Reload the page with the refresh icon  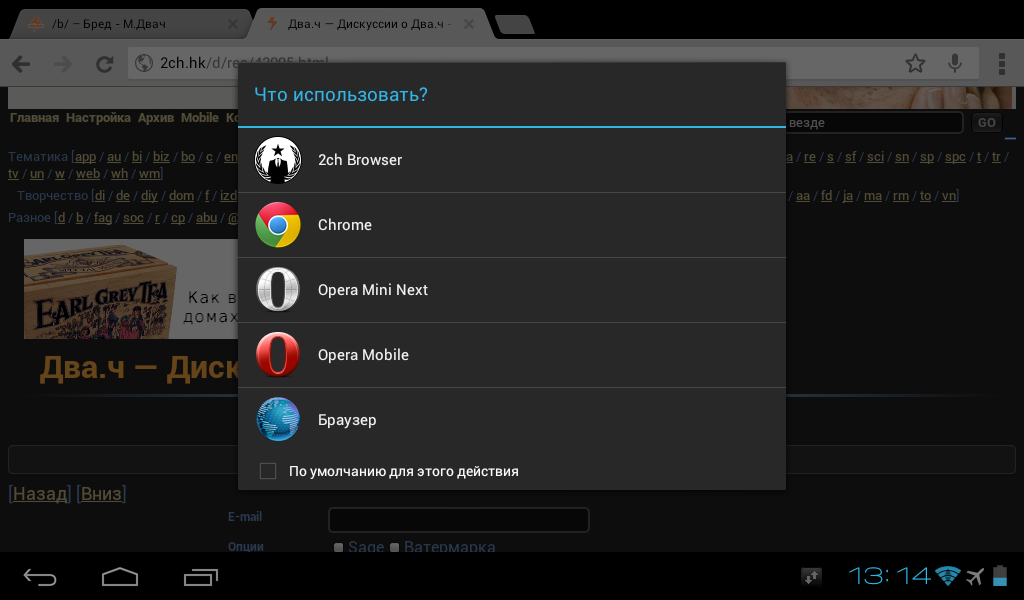coord(104,63)
